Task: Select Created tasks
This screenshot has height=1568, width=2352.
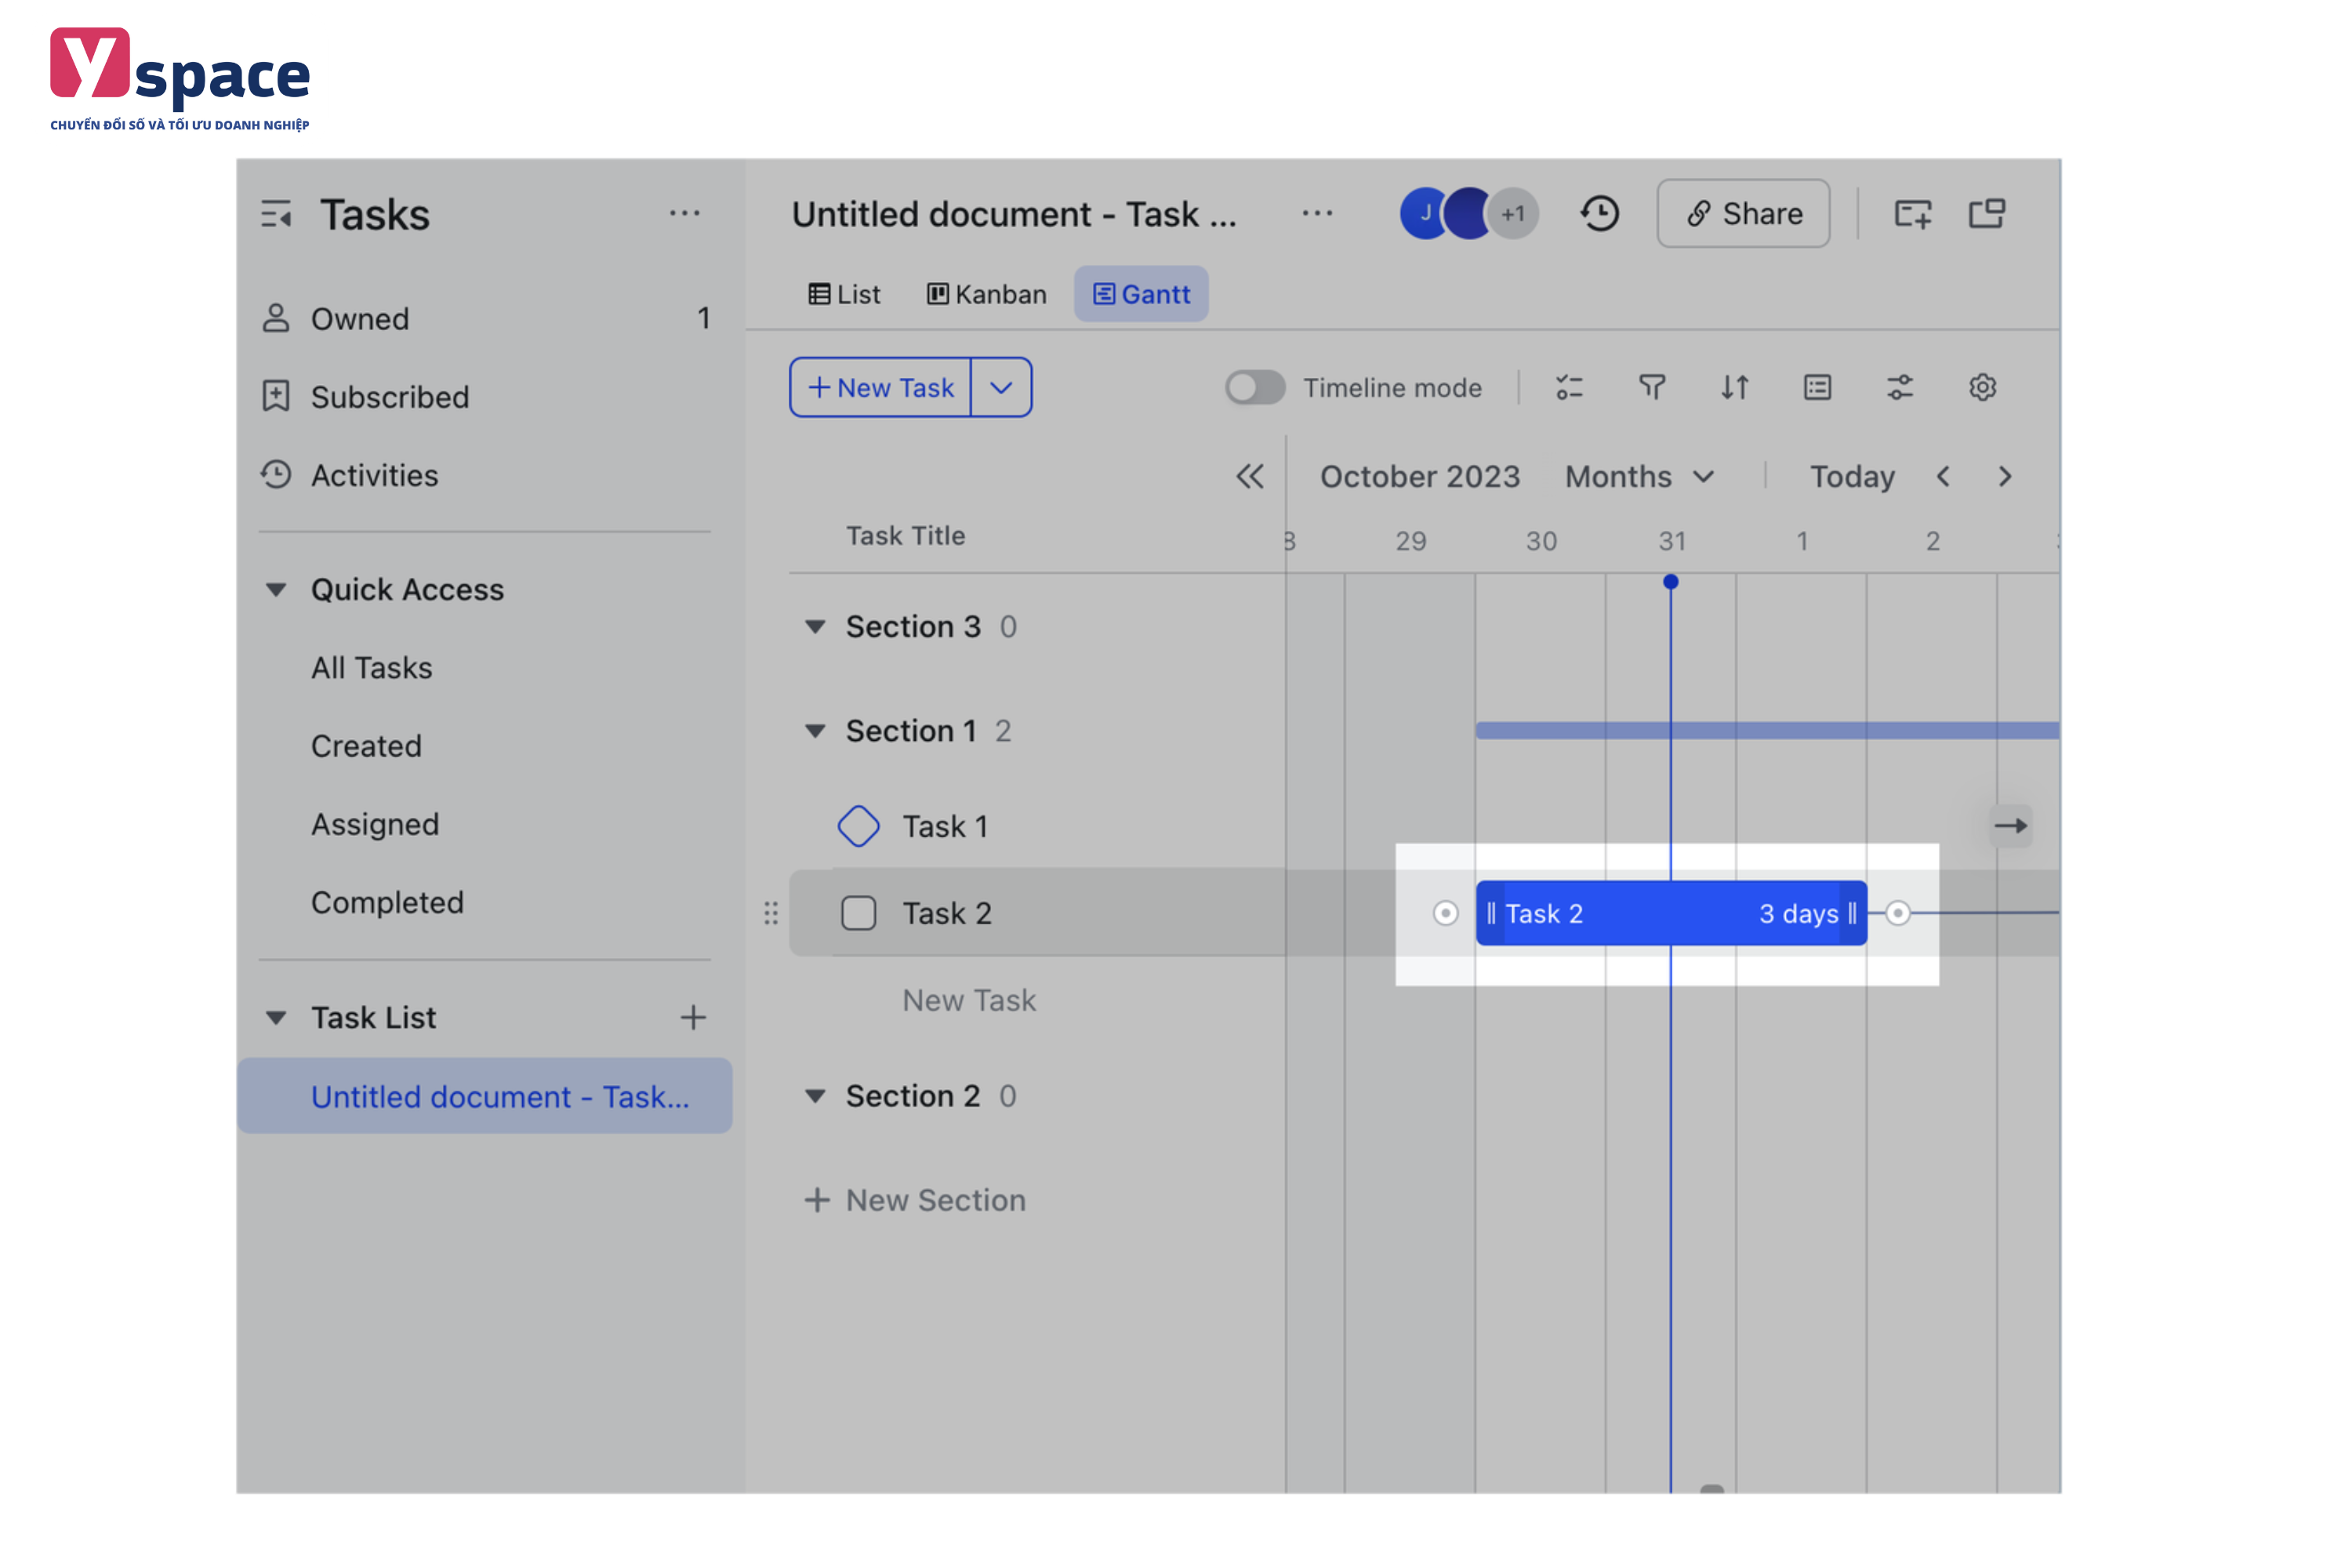Action: [366, 746]
